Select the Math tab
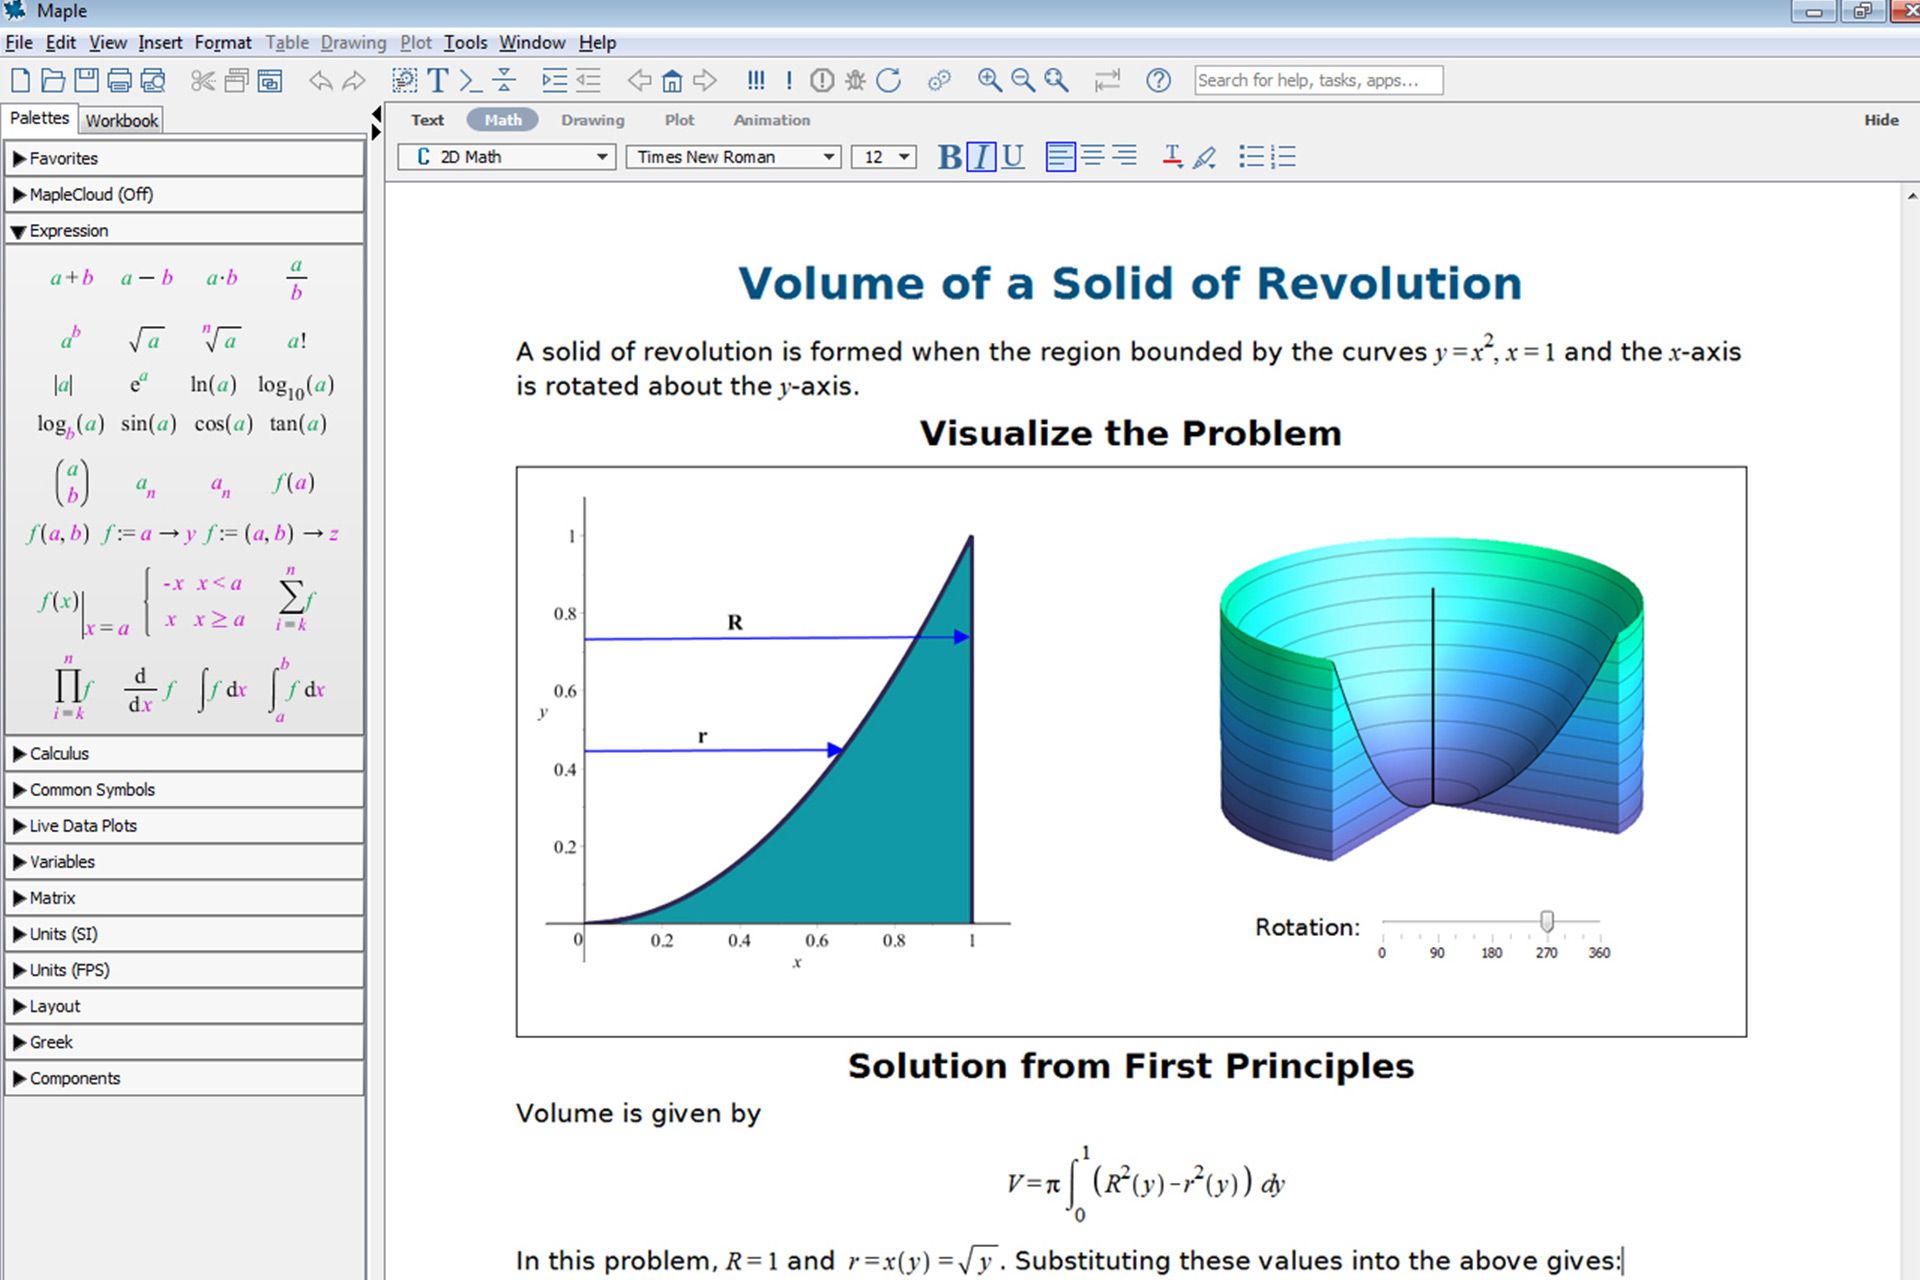The height and width of the screenshot is (1280, 1920). tap(500, 120)
